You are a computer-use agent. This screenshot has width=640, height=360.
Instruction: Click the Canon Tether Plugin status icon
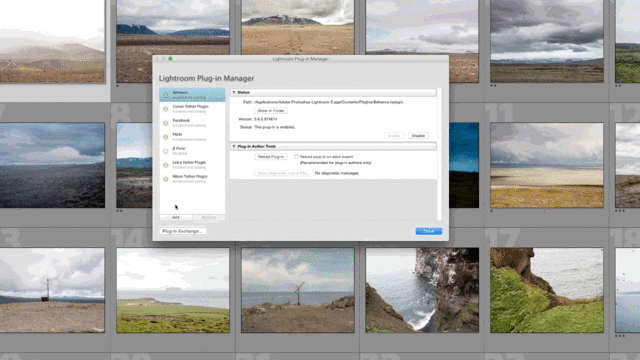tap(166, 109)
